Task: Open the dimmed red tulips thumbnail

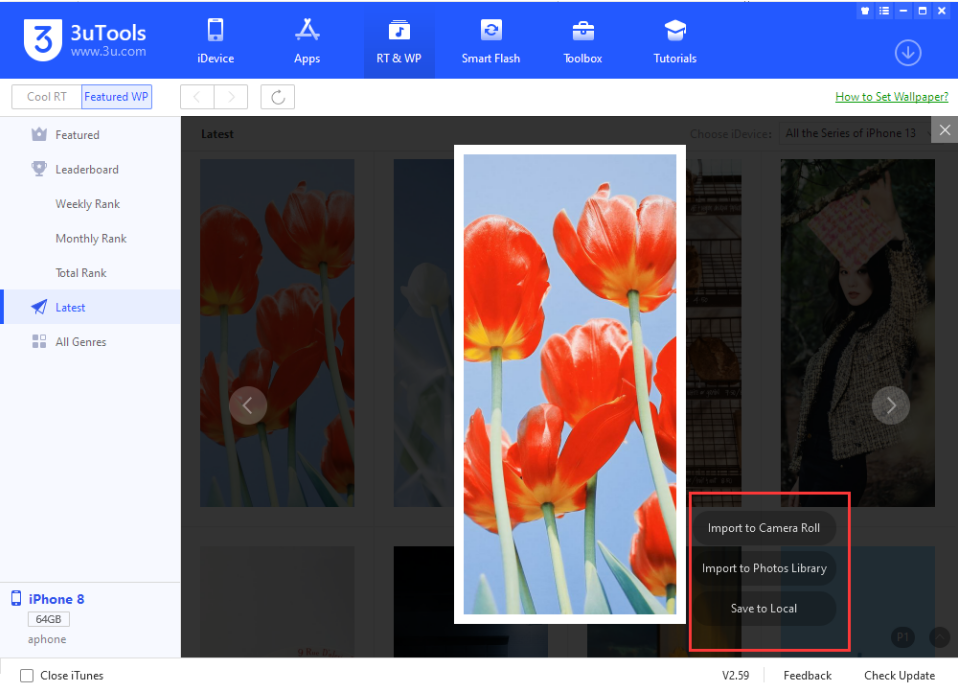Action: (277, 333)
